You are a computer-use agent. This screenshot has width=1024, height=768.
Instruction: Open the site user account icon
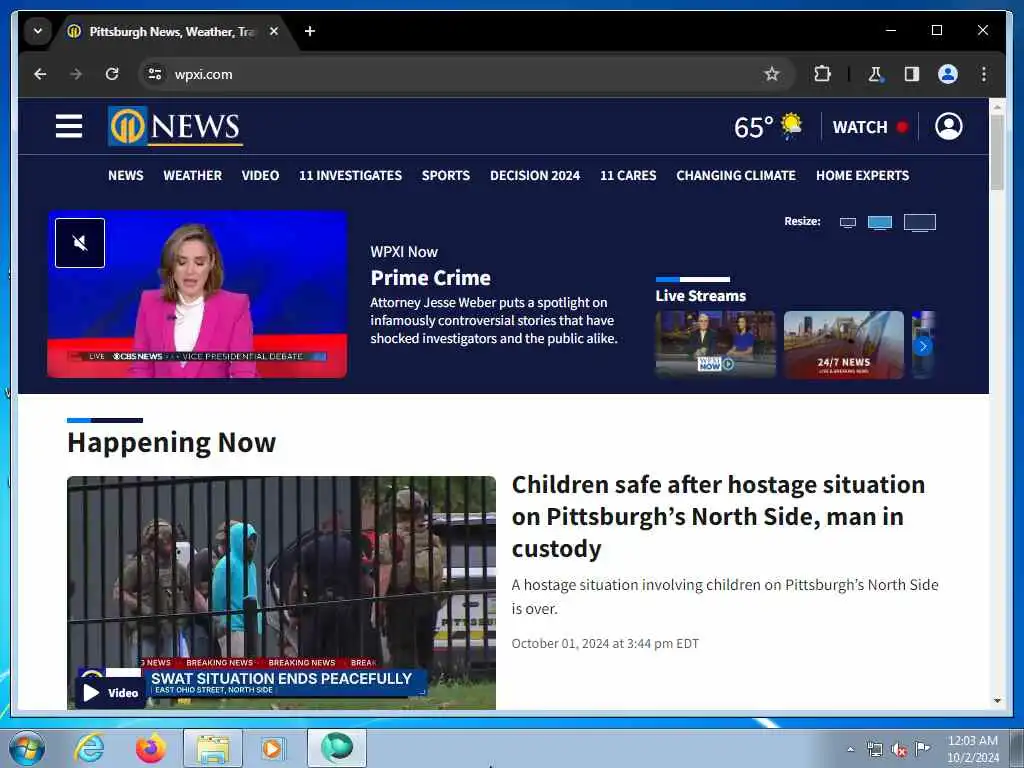click(x=948, y=126)
